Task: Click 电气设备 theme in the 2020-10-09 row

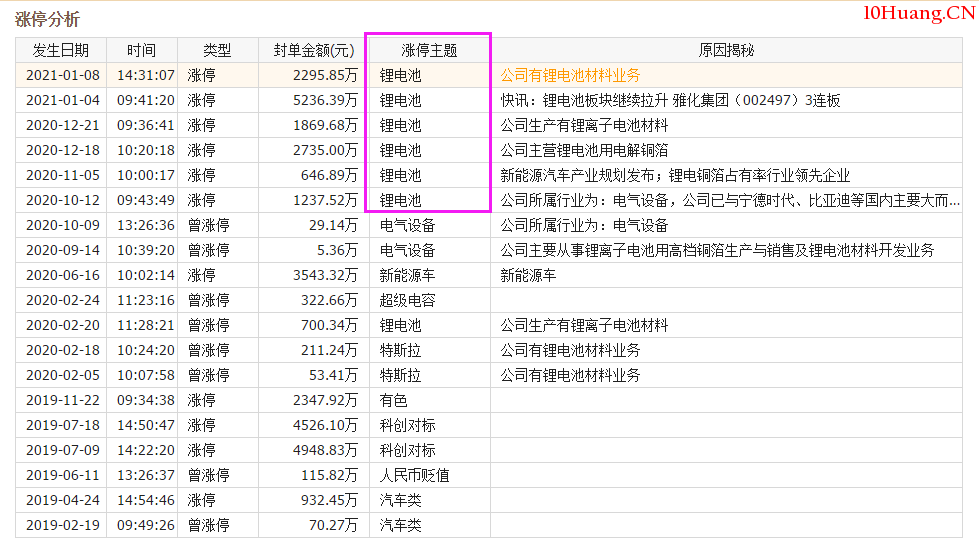Action: (407, 226)
